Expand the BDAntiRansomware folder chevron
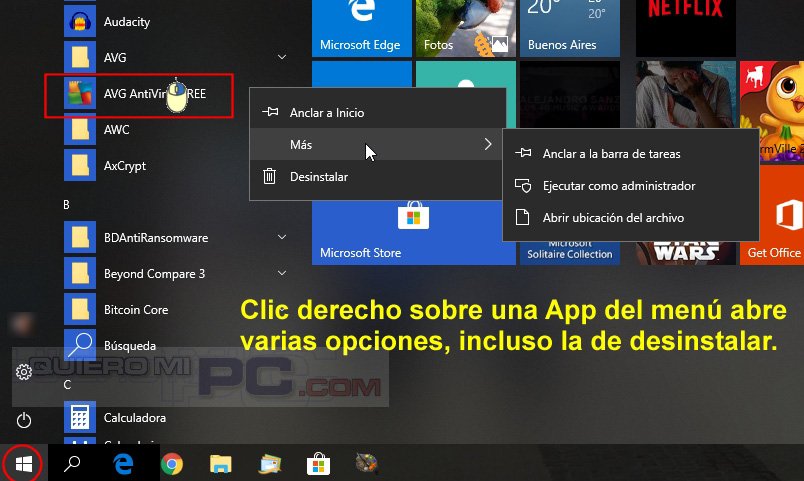Screen dimensions: 804x481 coord(282,237)
